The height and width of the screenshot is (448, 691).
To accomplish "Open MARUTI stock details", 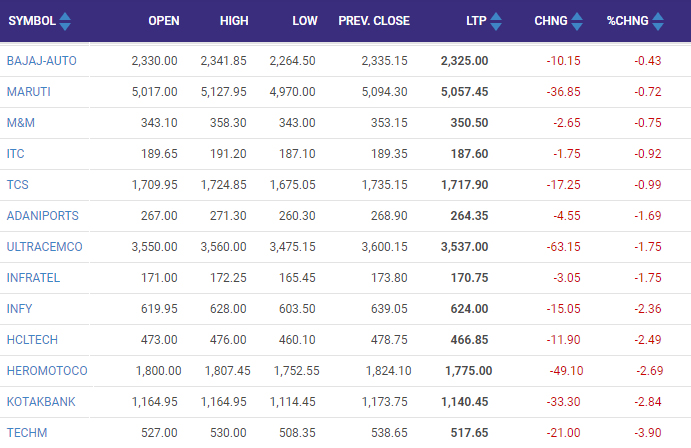I will click(x=28, y=92).
